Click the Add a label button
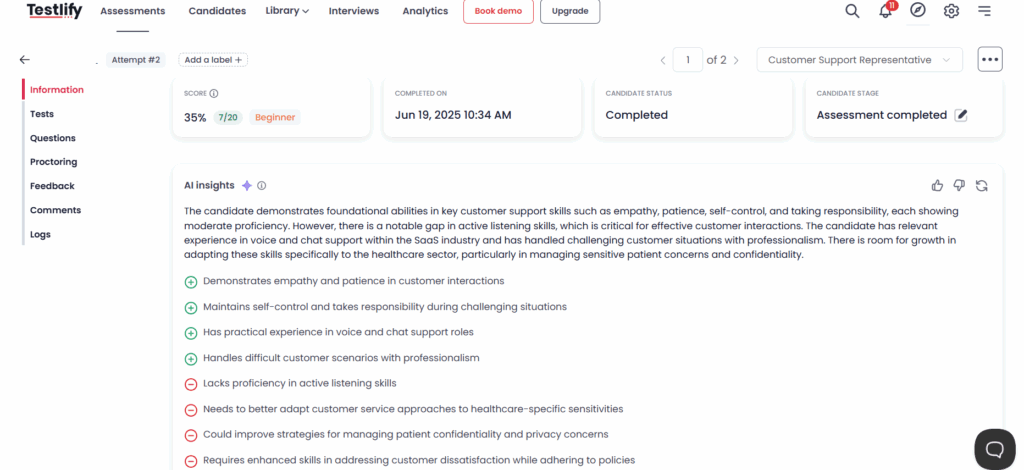The width and height of the screenshot is (1024, 470). point(213,59)
